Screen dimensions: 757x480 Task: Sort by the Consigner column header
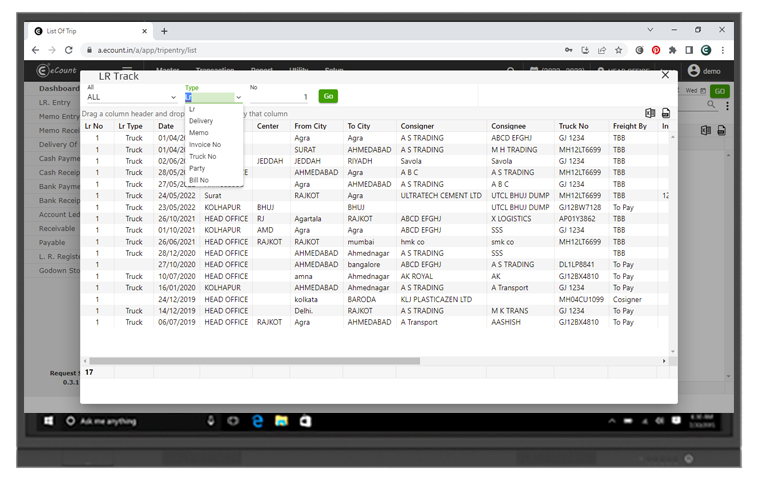(x=417, y=126)
